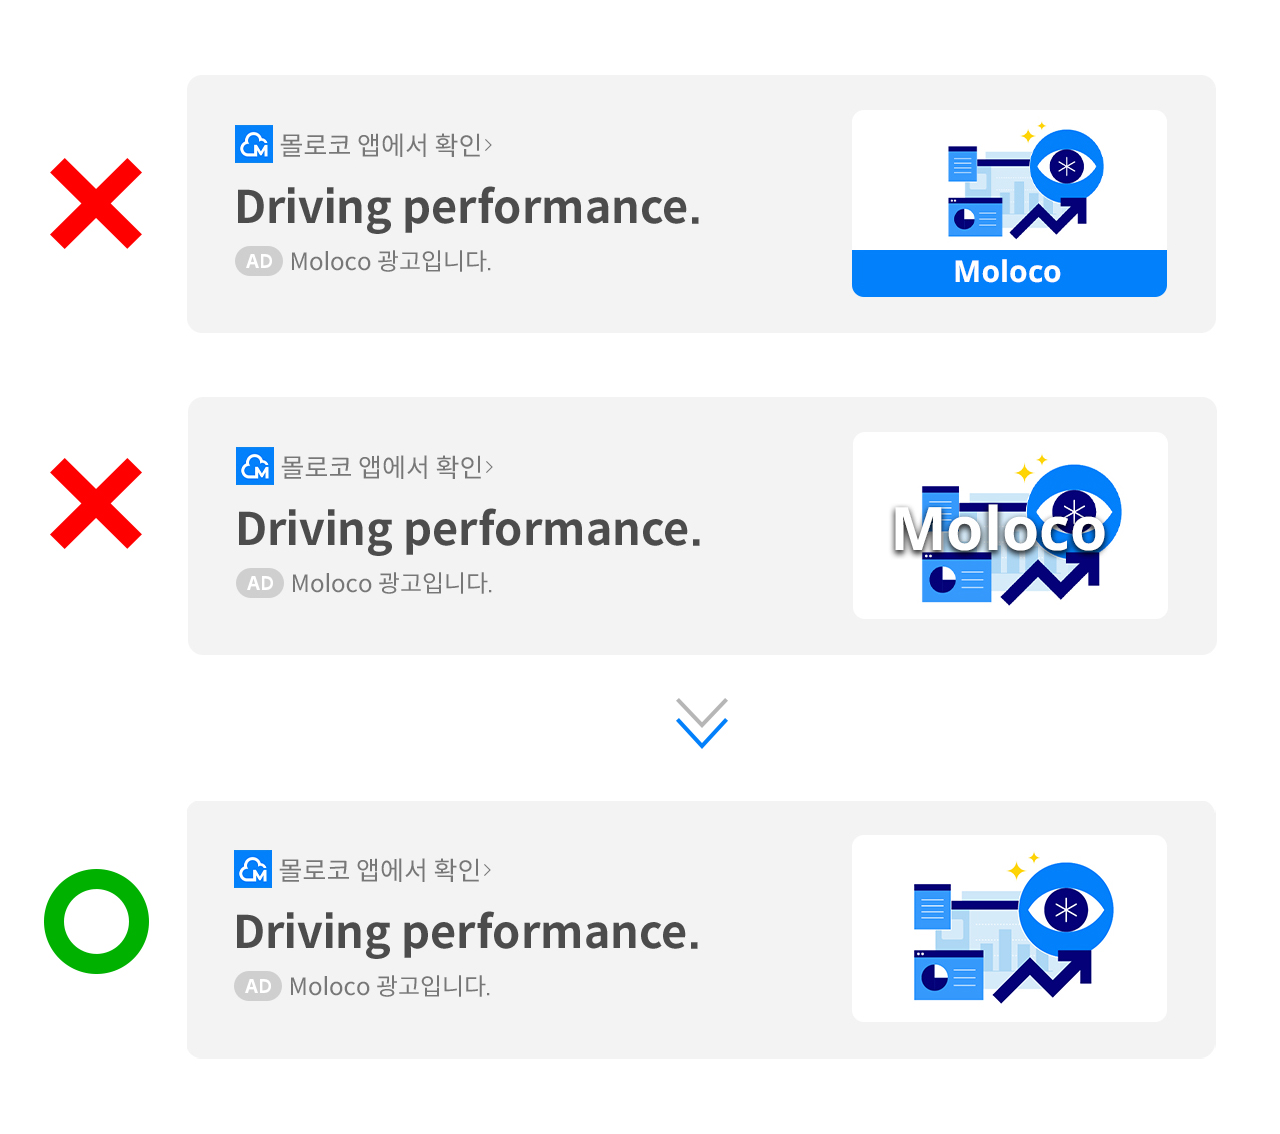
Task: Click the Moloco cloud icon in the blue-banner ad
Action: [x=254, y=144]
